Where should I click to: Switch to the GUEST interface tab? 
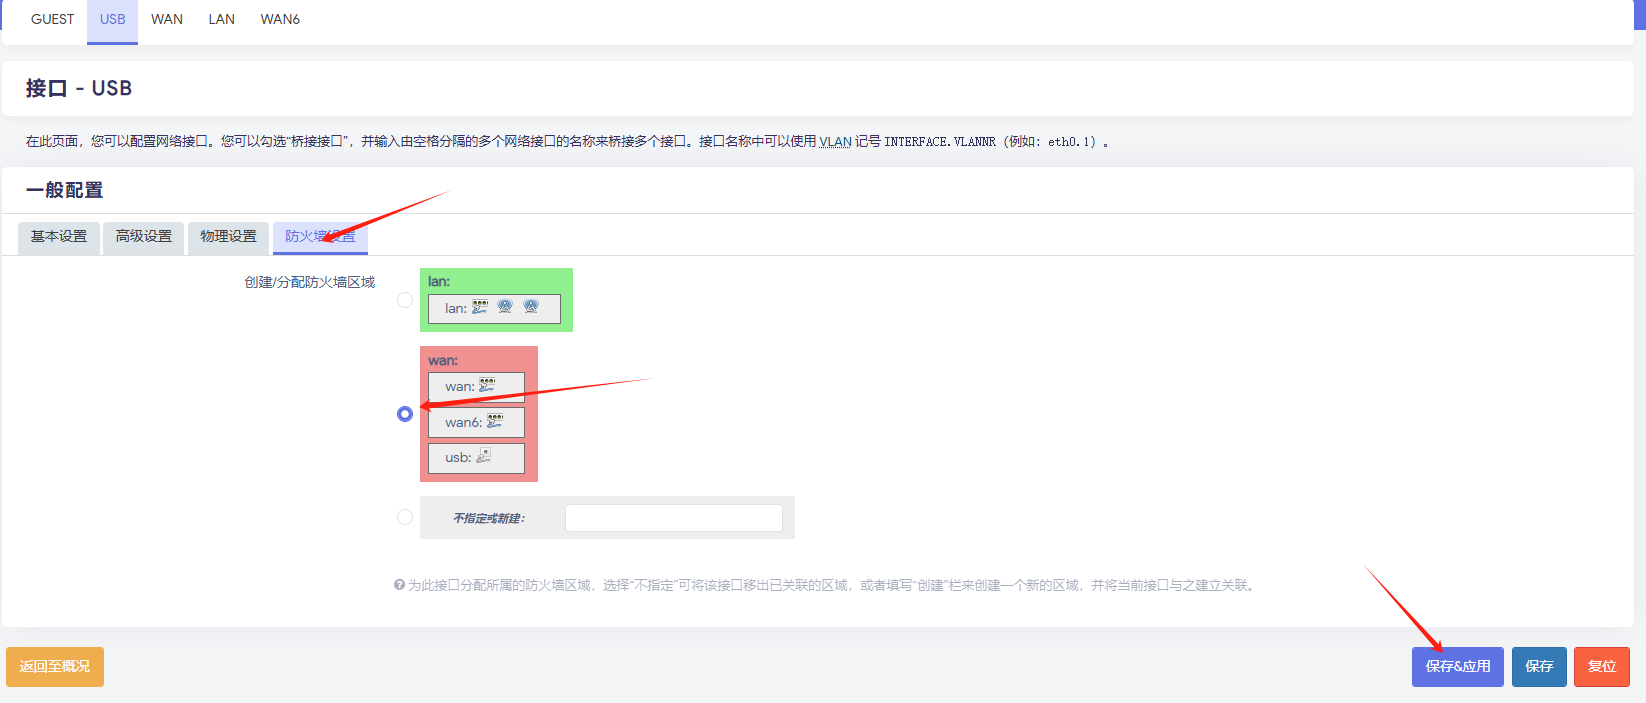52,19
